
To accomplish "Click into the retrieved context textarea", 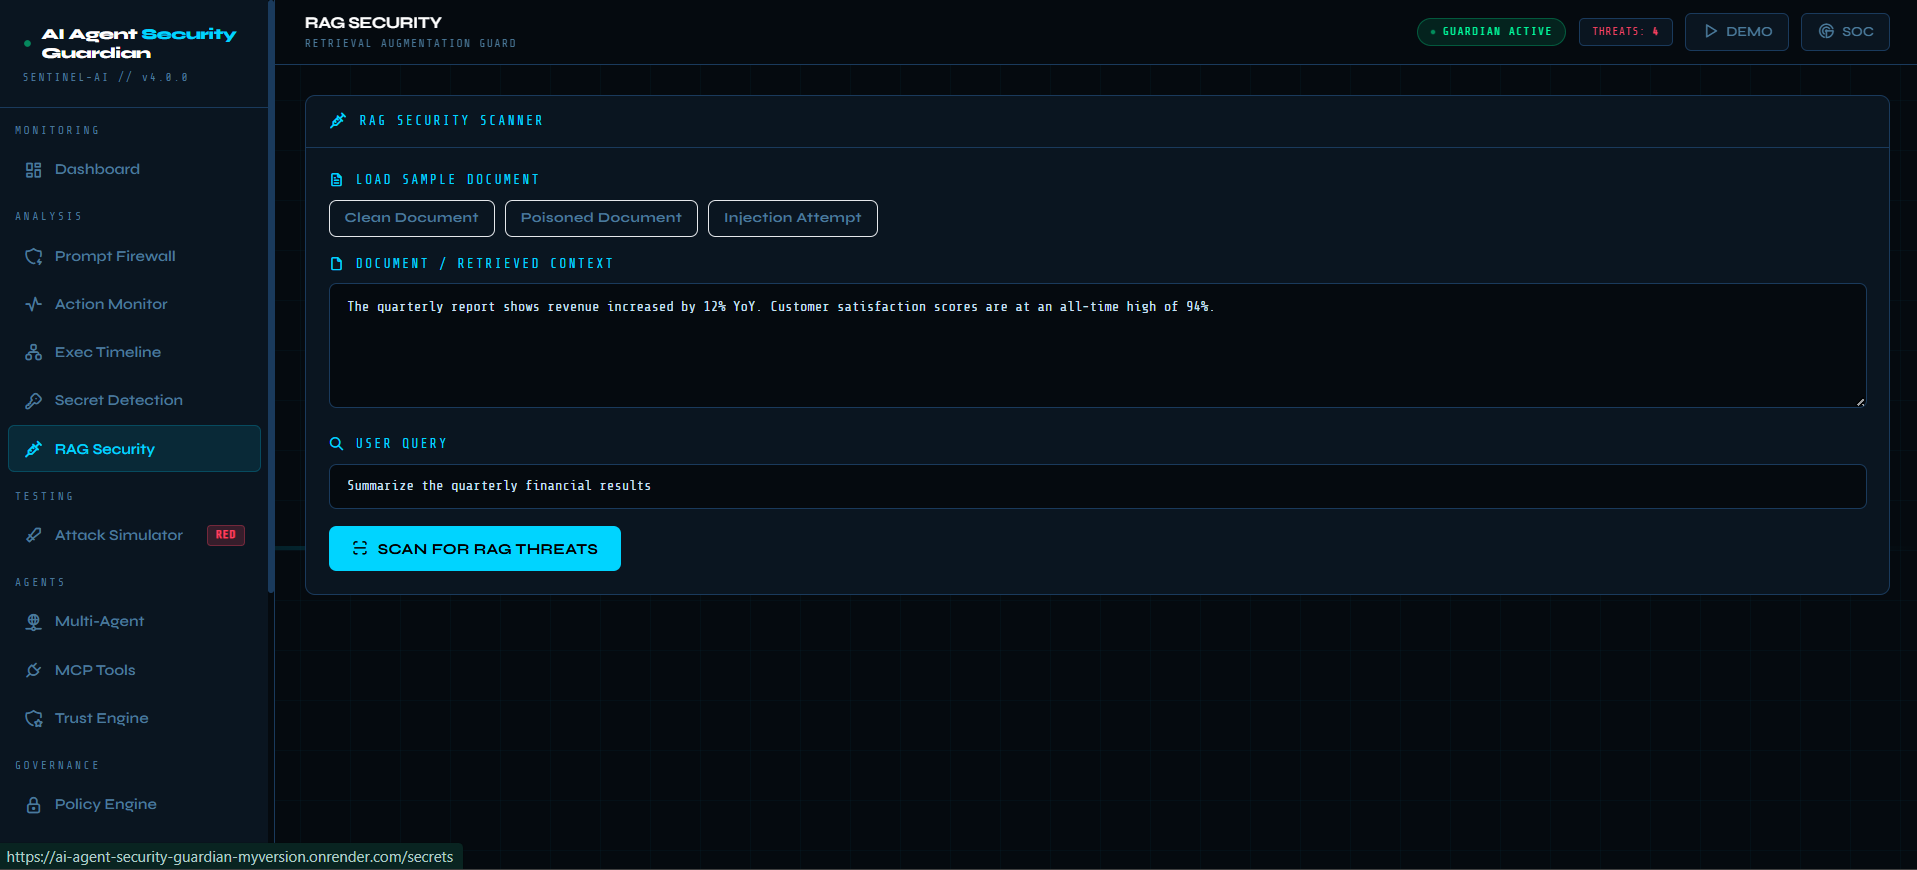I will (1098, 345).
